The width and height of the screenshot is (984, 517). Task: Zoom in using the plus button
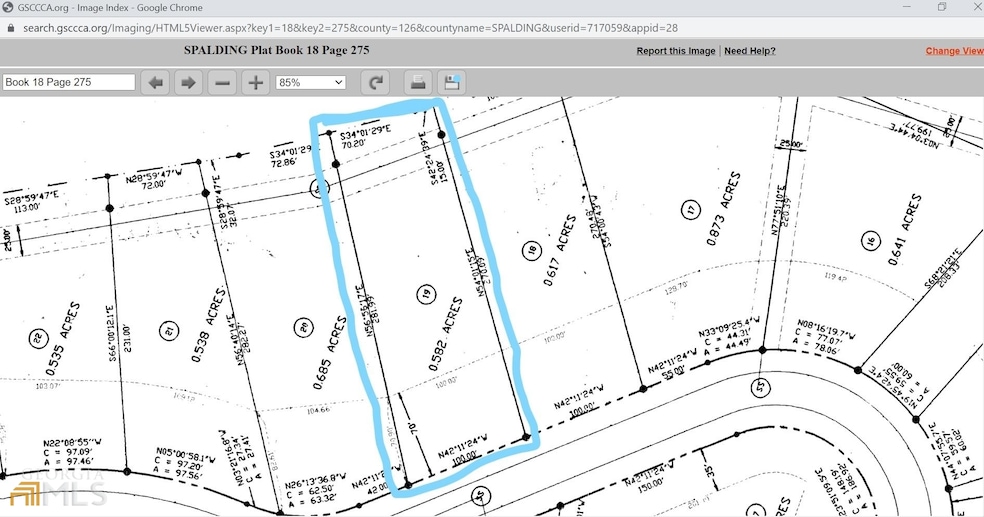256,83
